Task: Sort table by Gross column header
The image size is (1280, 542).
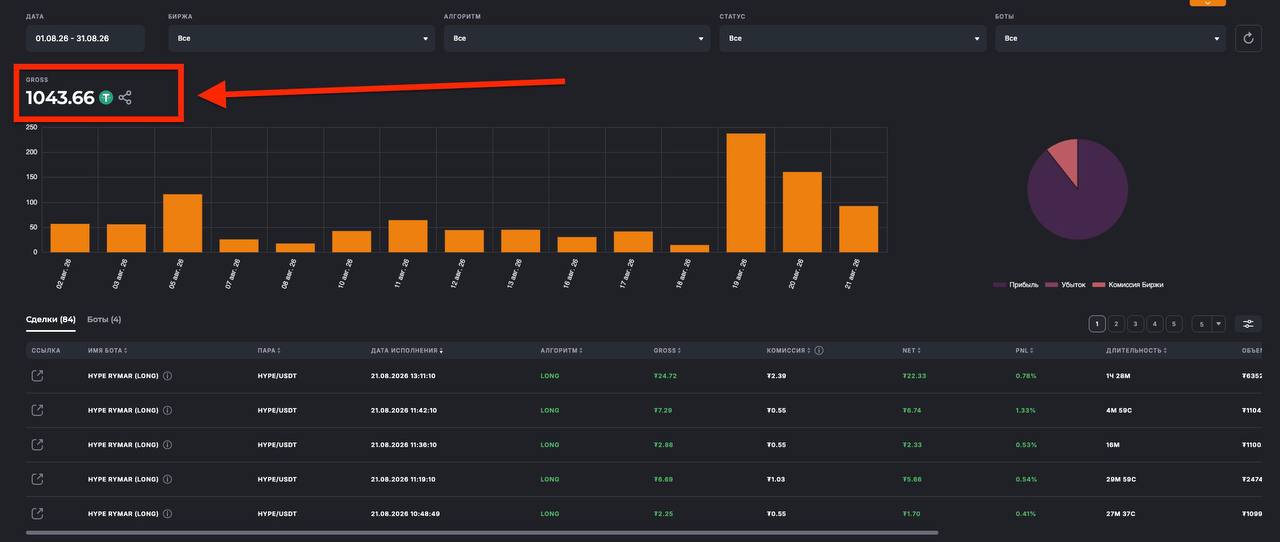Action: [x=666, y=351]
